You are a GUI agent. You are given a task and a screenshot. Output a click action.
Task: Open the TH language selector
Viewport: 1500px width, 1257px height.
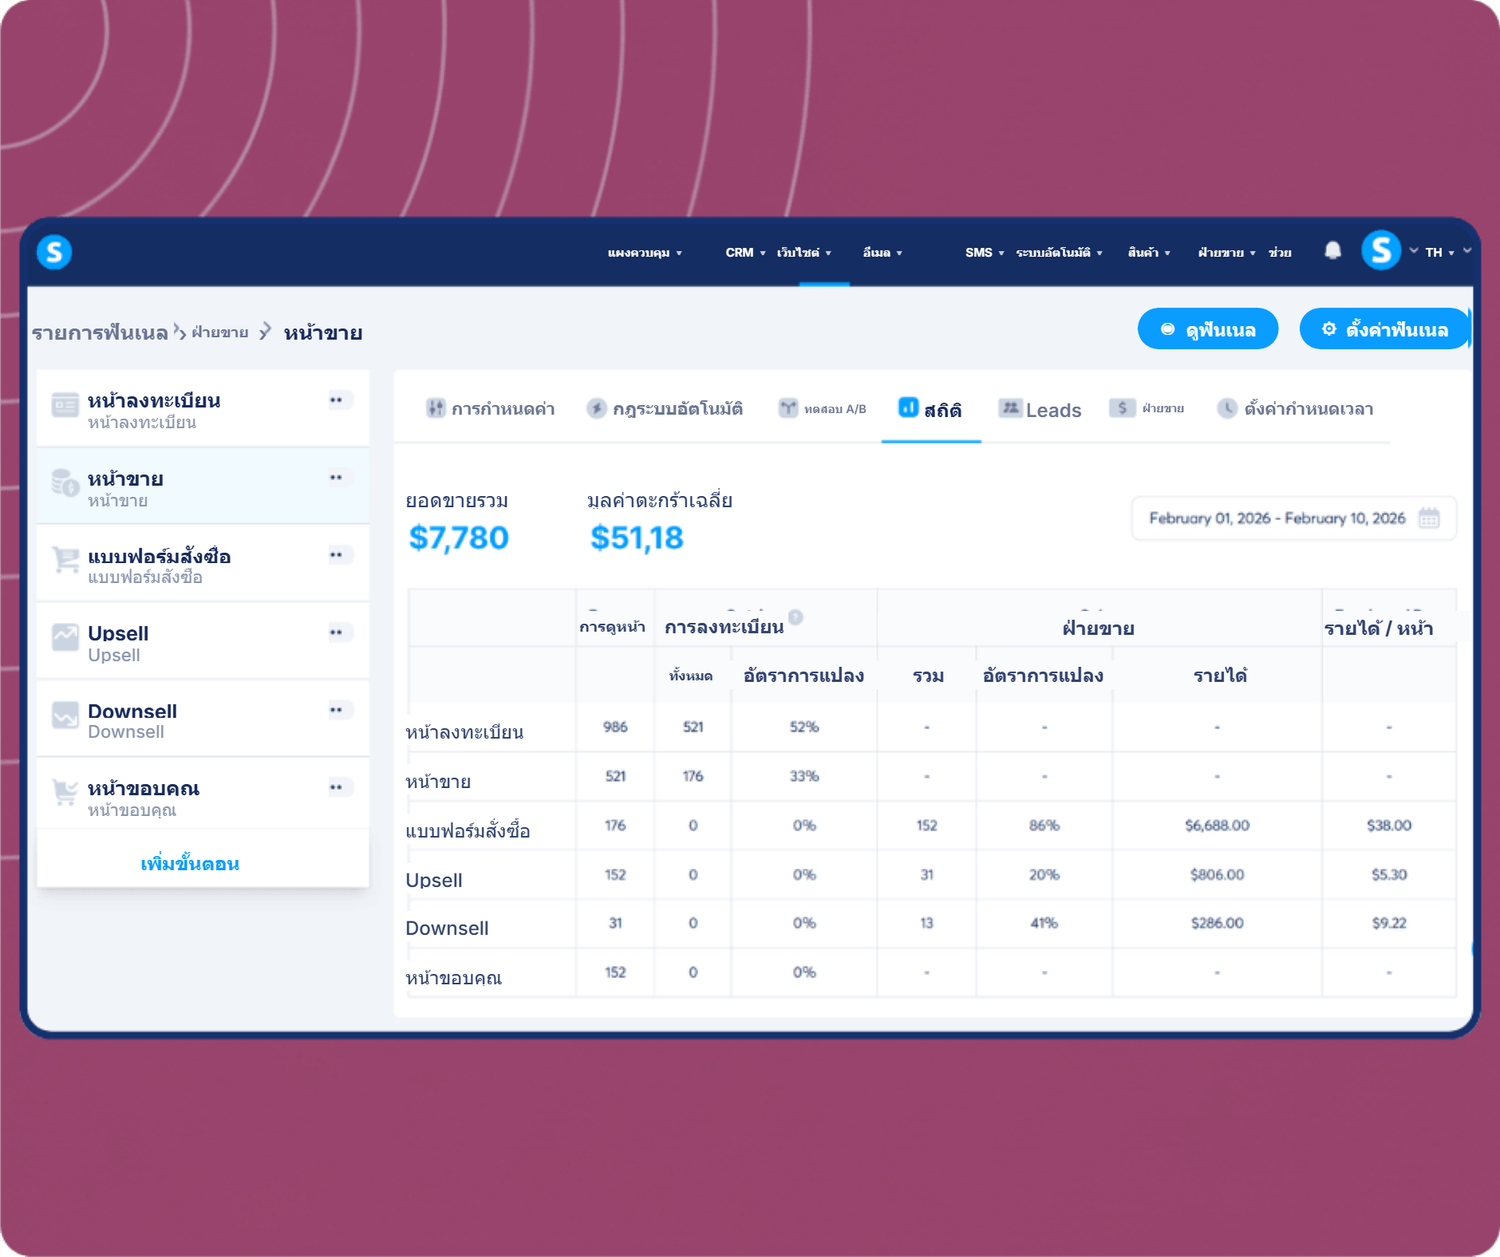tap(1439, 252)
